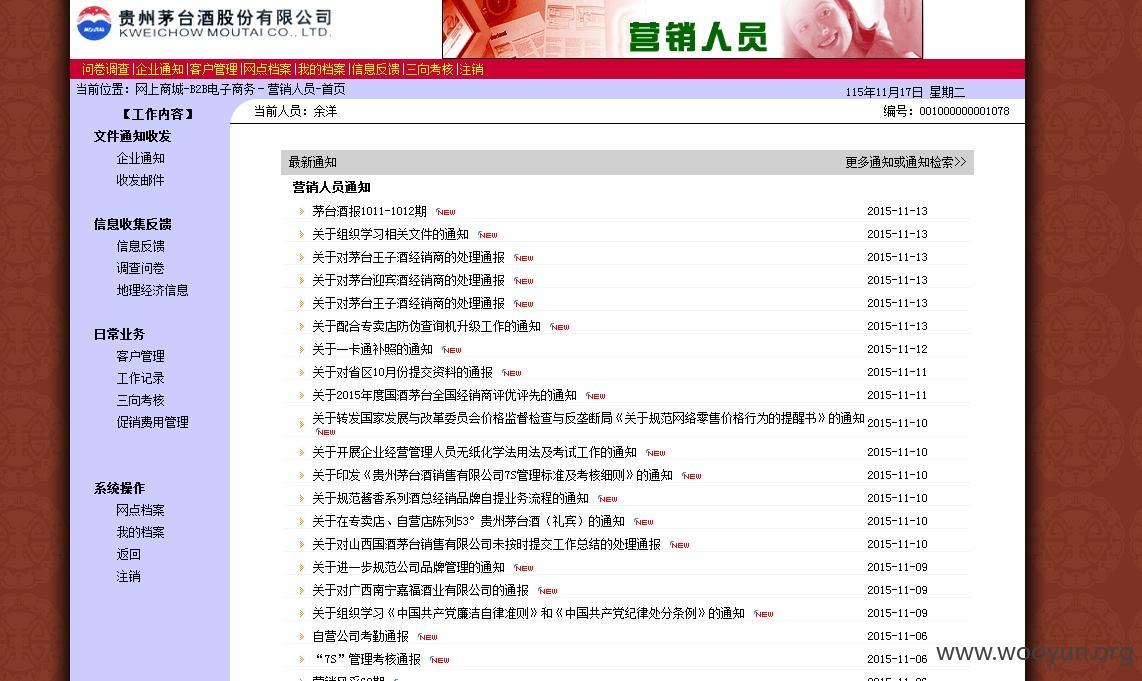Screen dimensions: 1142x681
Task: Open 信息反馈 in the left sidebar
Action: [141, 247]
